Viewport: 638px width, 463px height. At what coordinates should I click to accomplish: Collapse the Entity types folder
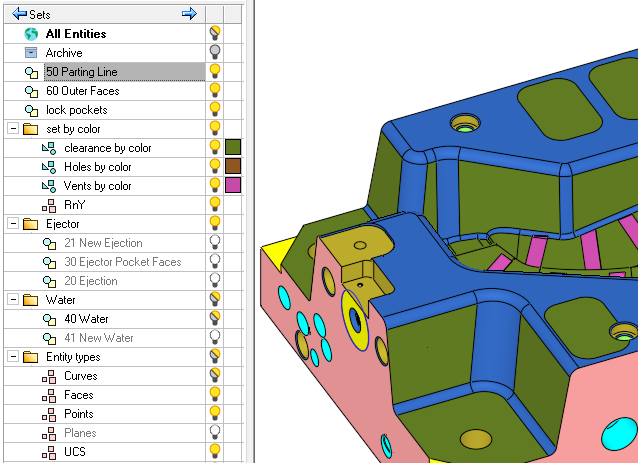coord(12,357)
